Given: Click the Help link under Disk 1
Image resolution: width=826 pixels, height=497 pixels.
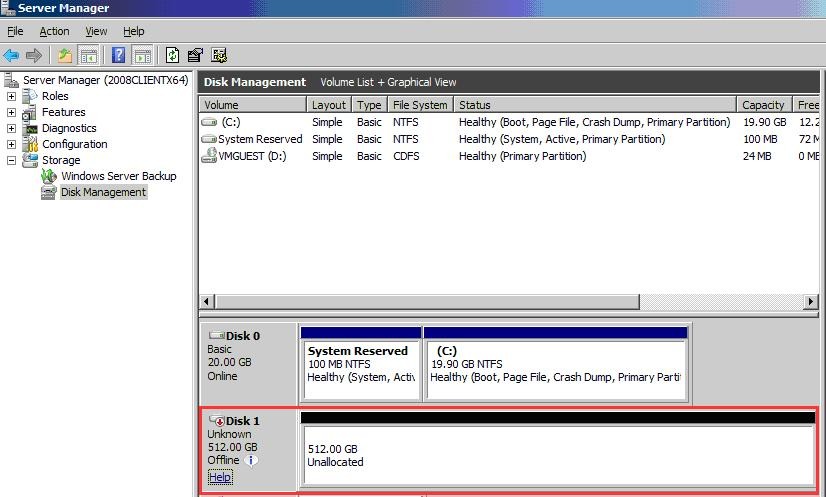Looking at the screenshot, I should point(219,478).
